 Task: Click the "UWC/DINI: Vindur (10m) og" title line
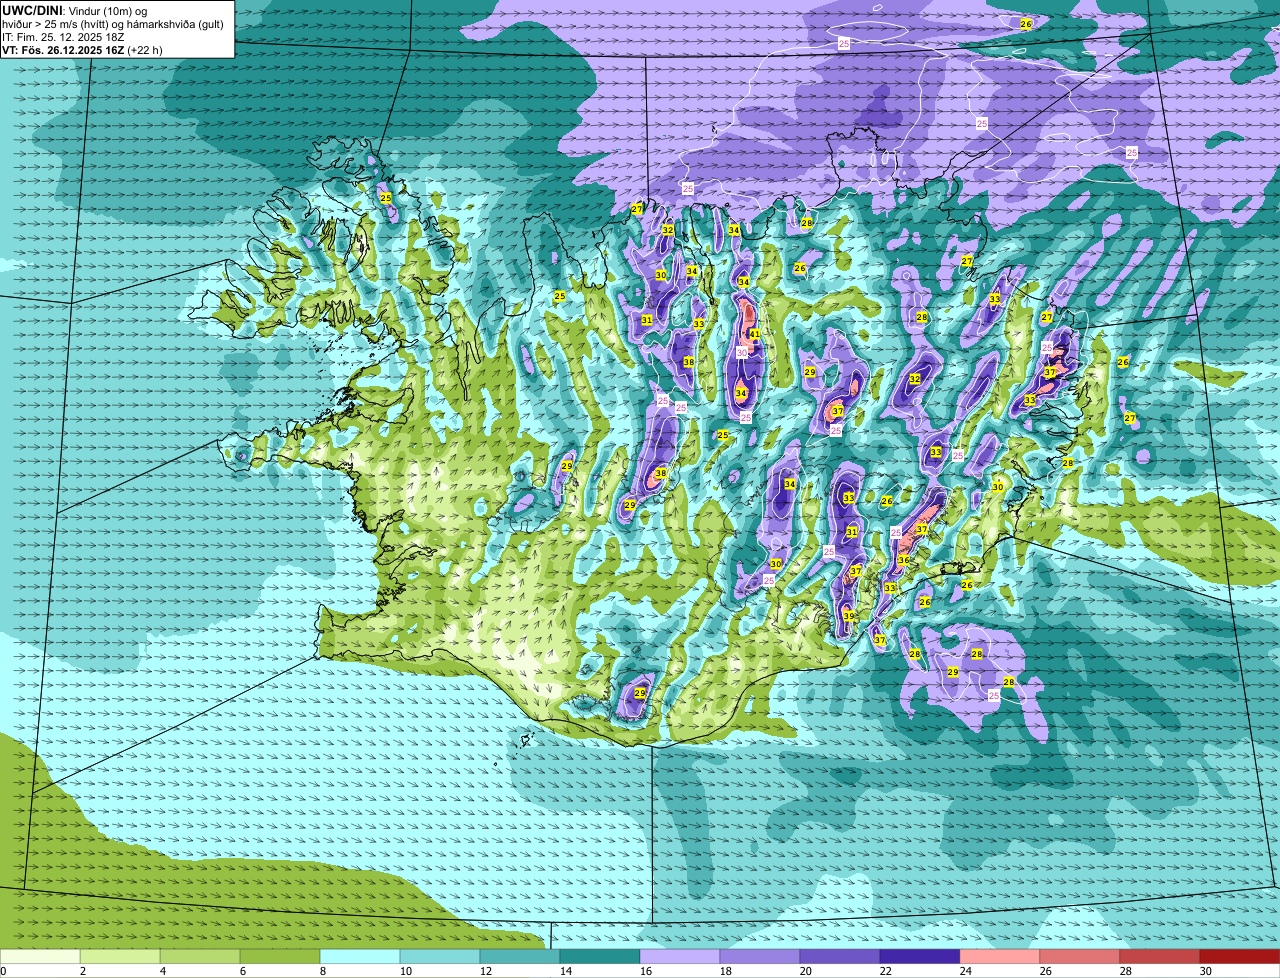[75, 10]
